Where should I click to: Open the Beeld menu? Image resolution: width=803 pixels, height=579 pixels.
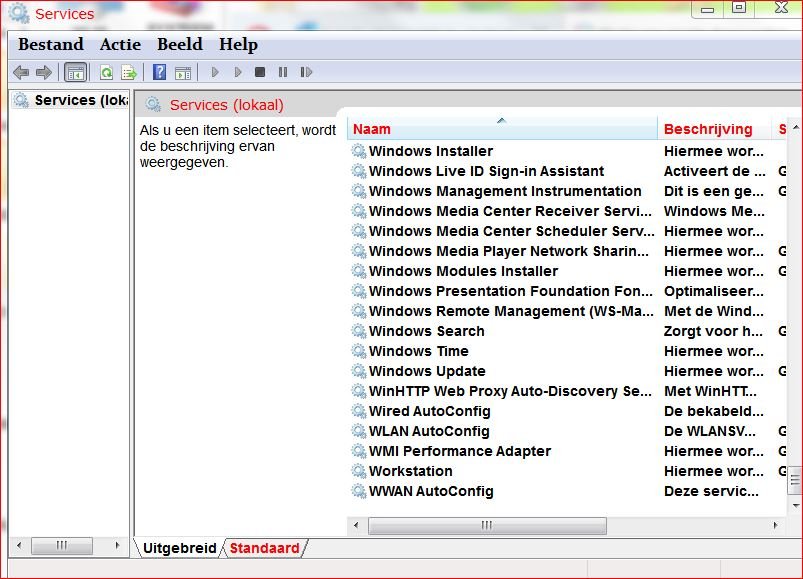[x=180, y=44]
